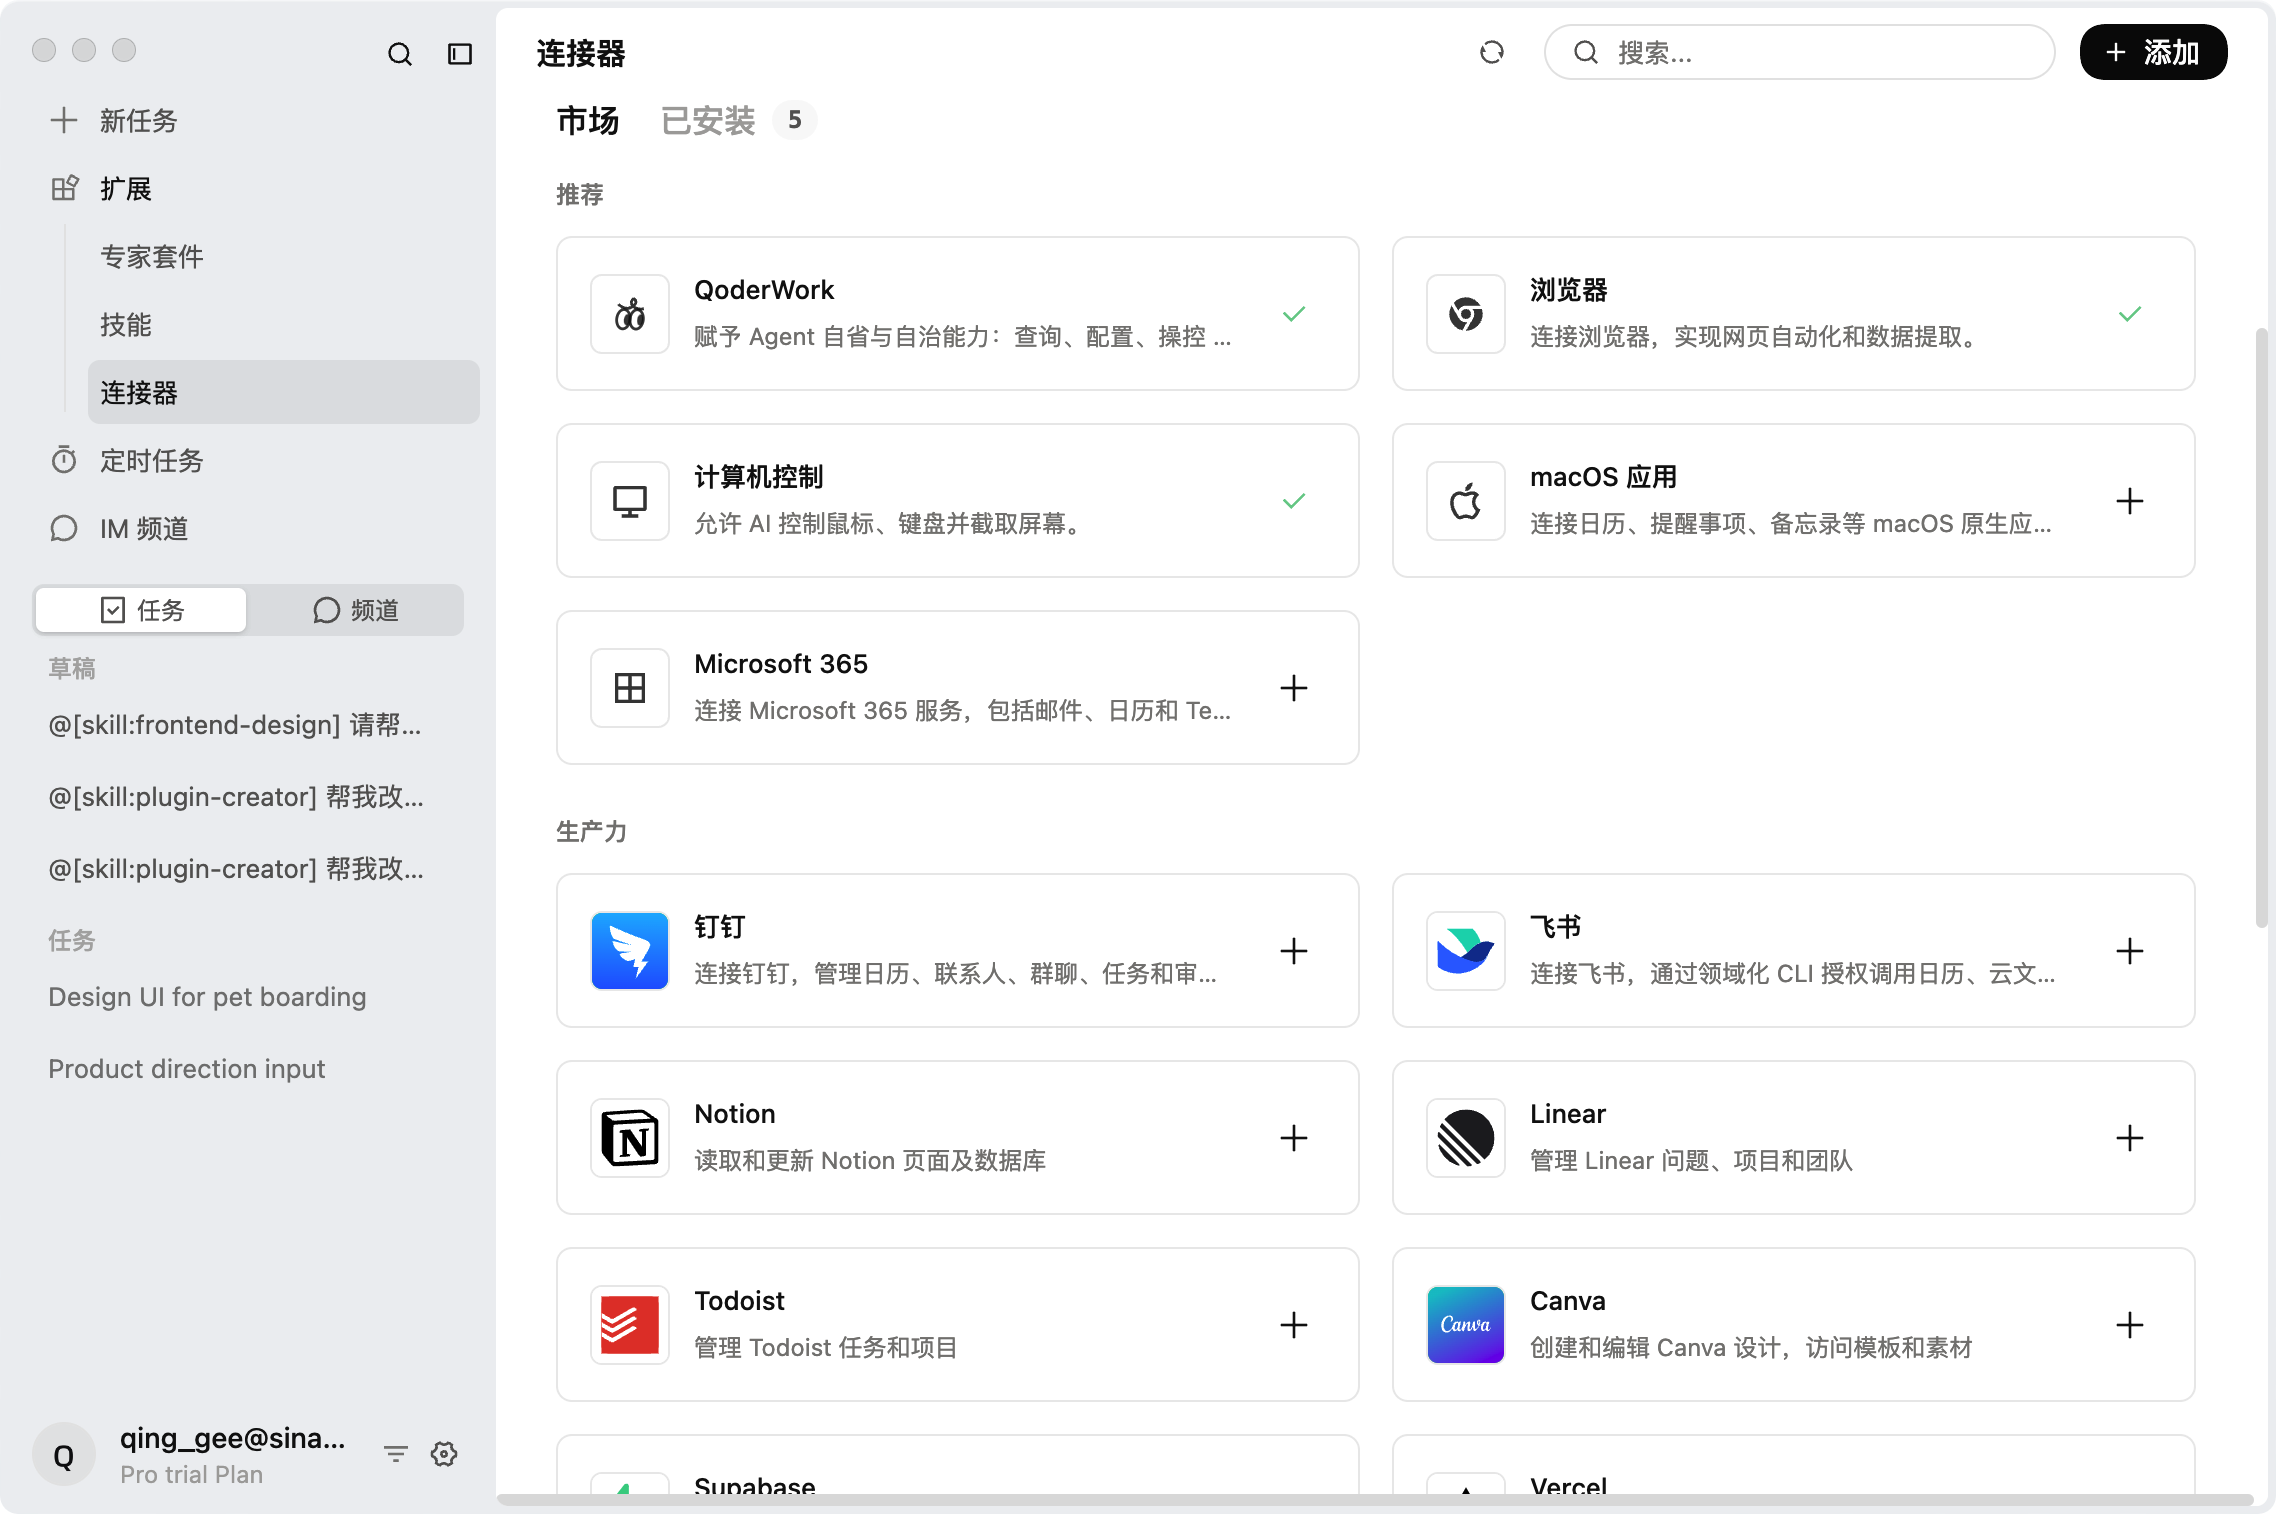Add the Notion connector with plus

(x=1293, y=1138)
